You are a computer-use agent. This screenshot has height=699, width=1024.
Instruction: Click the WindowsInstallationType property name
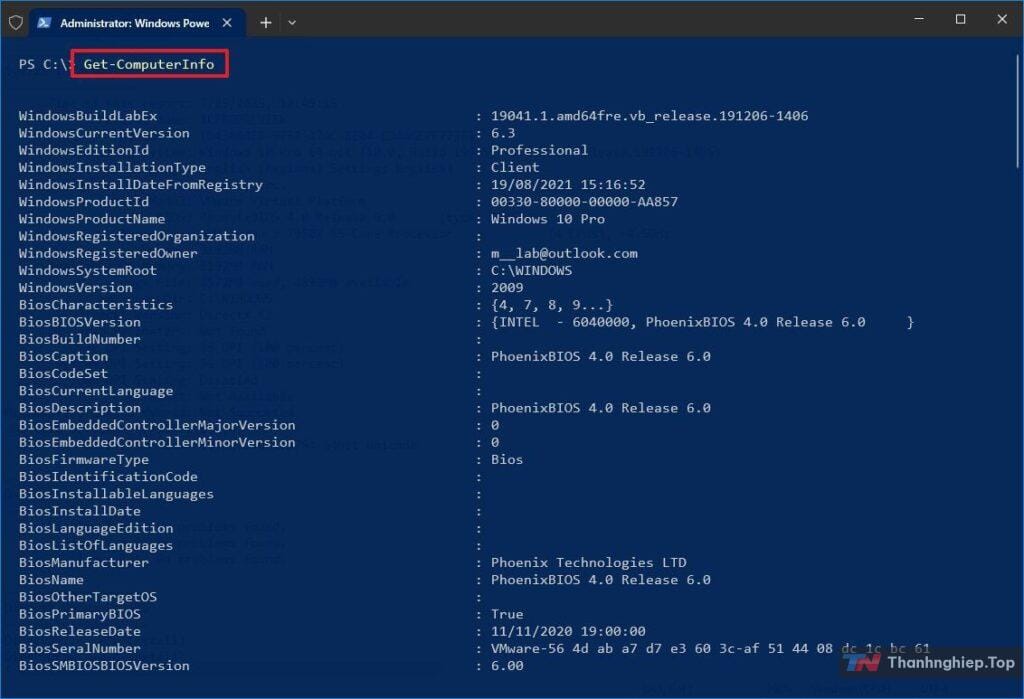tap(112, 167)
